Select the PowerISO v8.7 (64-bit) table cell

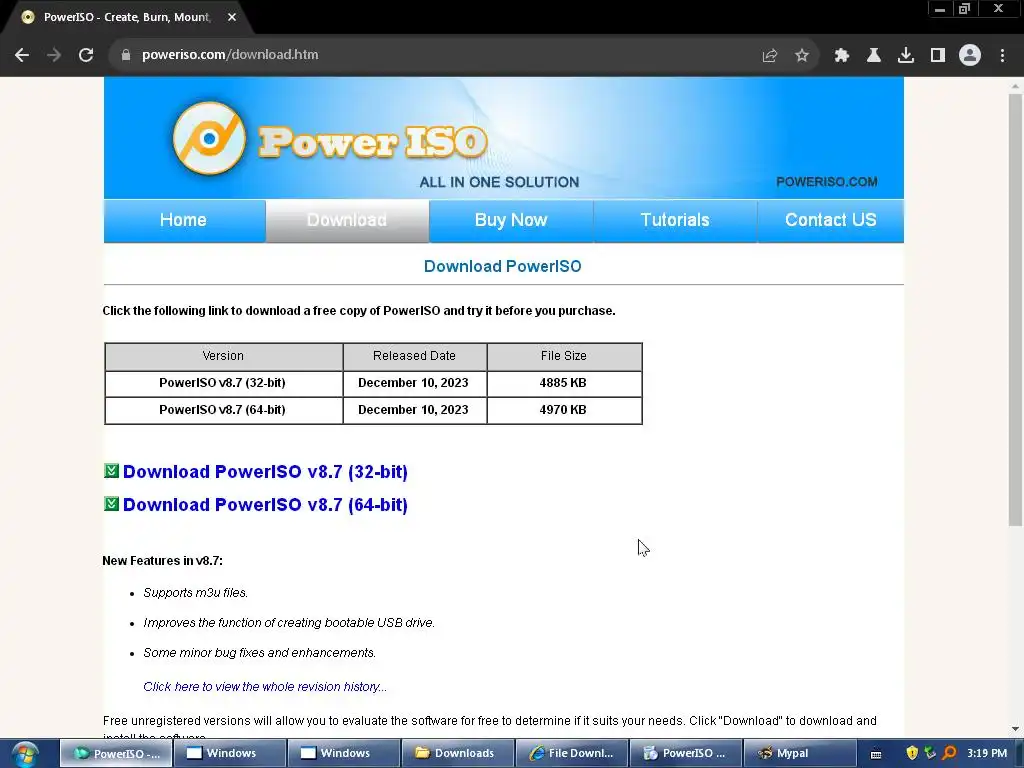coord(223,410)
